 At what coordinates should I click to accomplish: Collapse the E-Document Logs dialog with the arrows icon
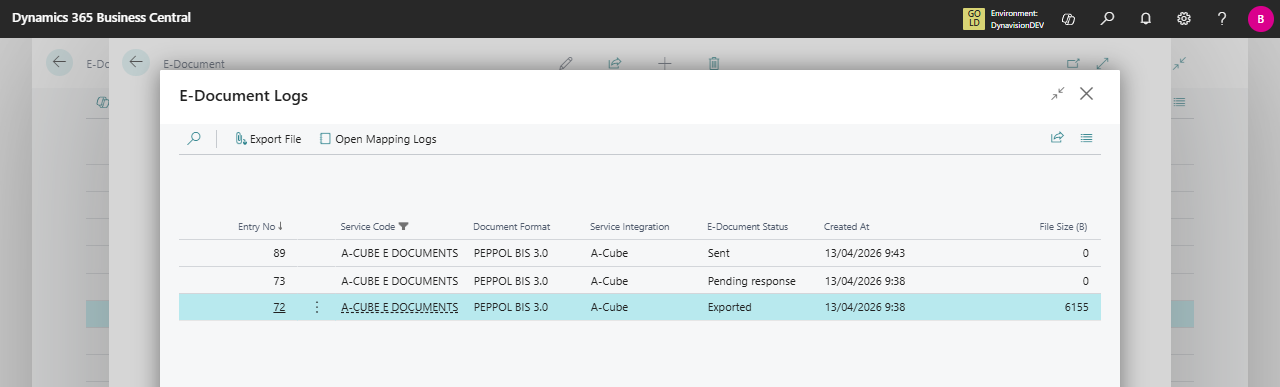(x=1058, y=94)
